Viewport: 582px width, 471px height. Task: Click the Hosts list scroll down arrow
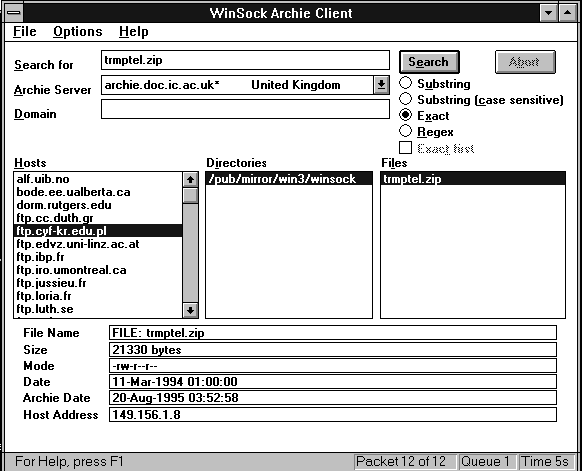(x=190, y=310)
